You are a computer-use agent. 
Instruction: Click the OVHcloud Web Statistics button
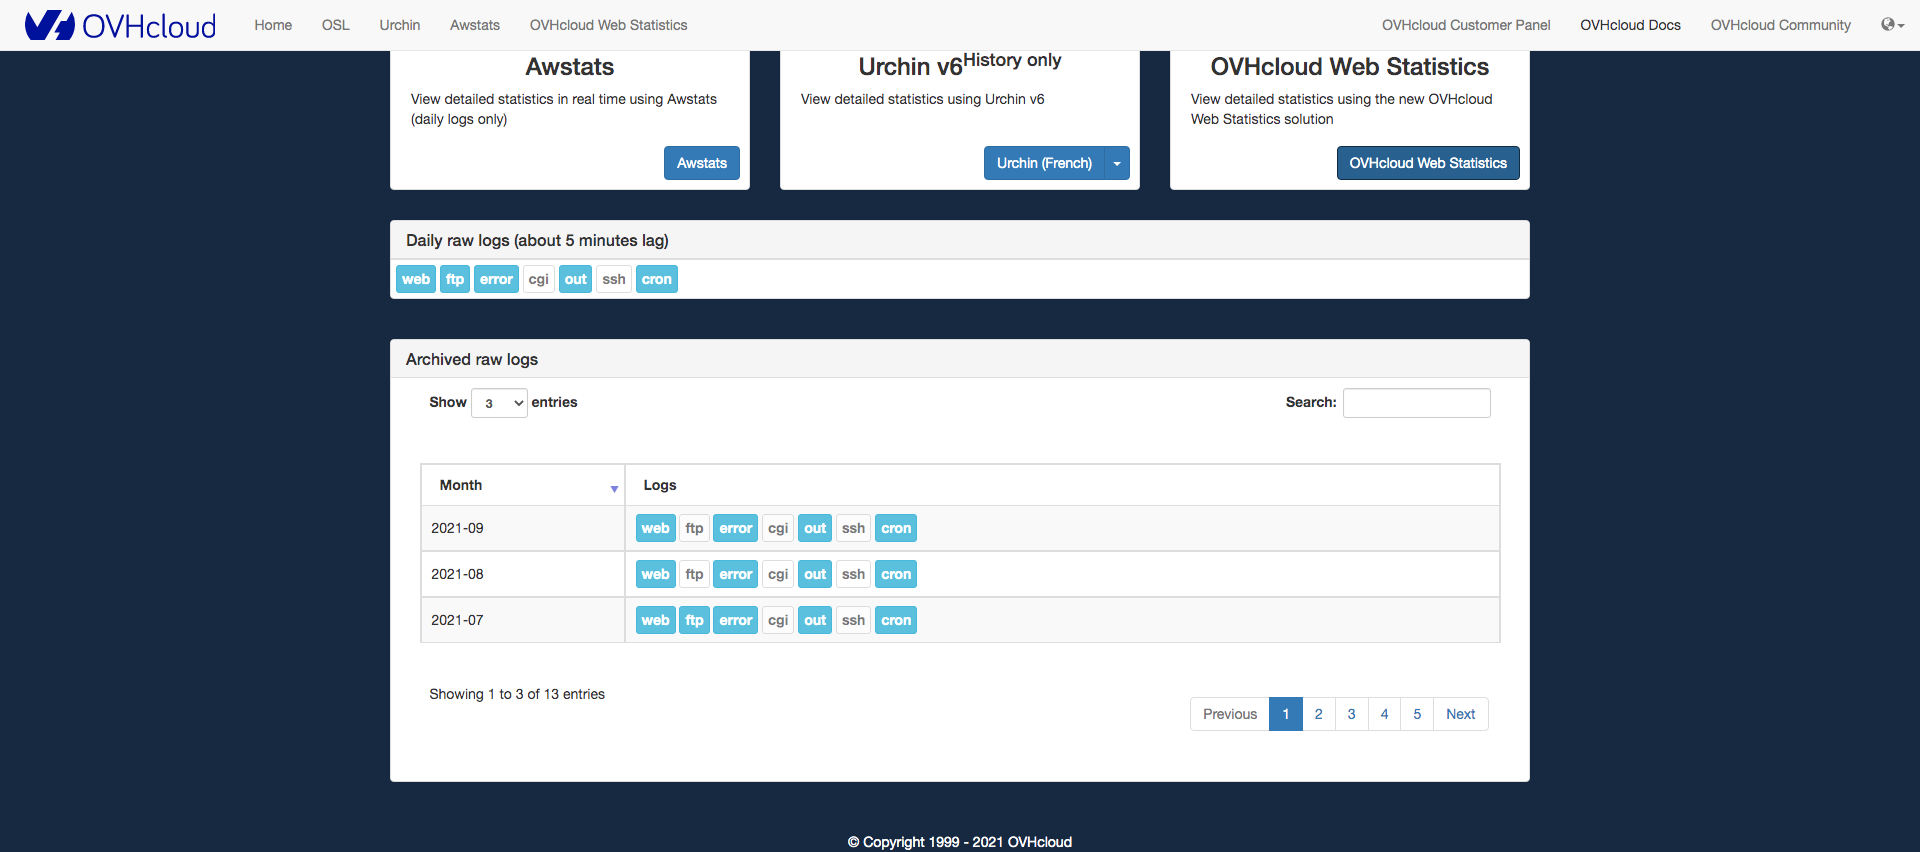click(1428, 163)
